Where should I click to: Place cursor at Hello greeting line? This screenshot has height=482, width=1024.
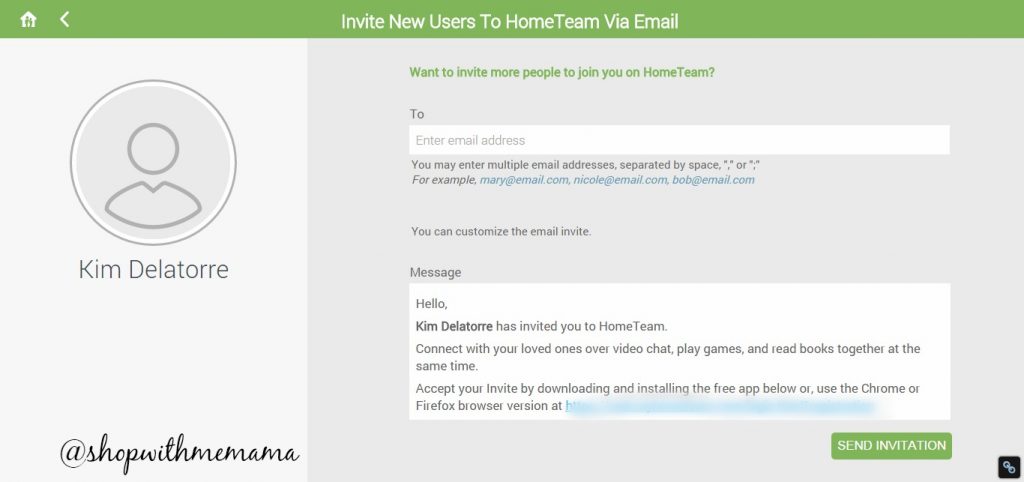pos(431,304)
